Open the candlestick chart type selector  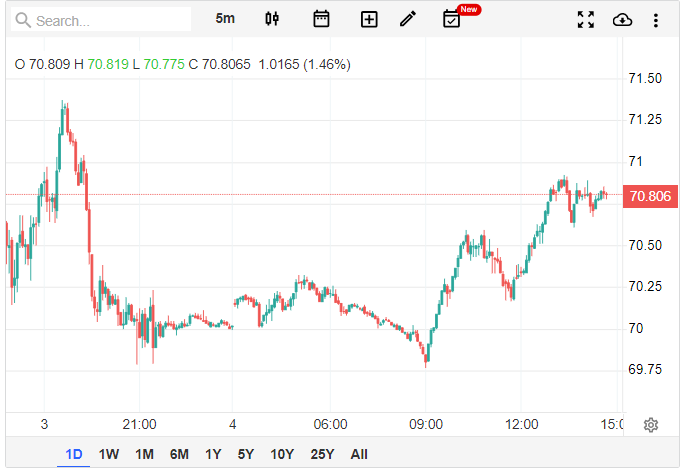(273, 19)
